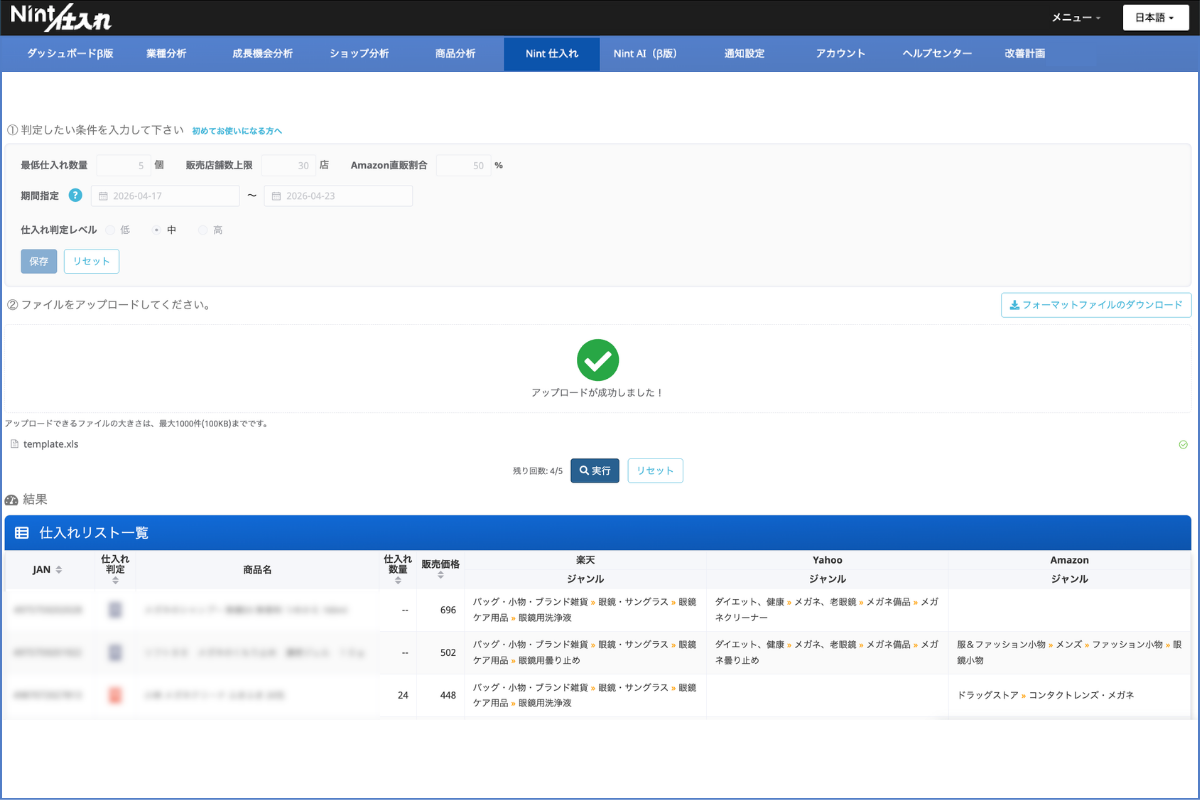This screenshot has height=800, width=1200.
Task: Open the メニュー dropdown in header
Action: (x=1076, y=18)
